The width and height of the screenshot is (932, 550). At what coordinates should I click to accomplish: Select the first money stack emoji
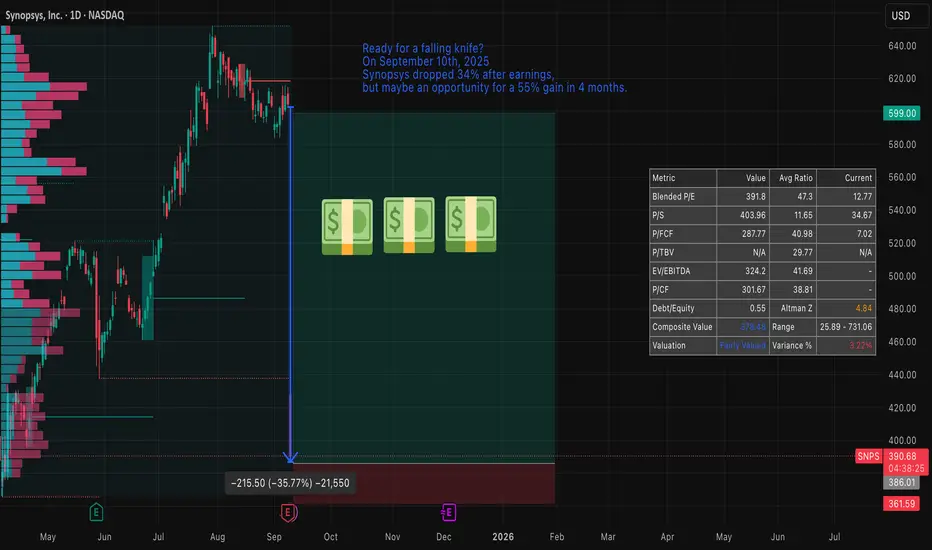pos(347,227)
